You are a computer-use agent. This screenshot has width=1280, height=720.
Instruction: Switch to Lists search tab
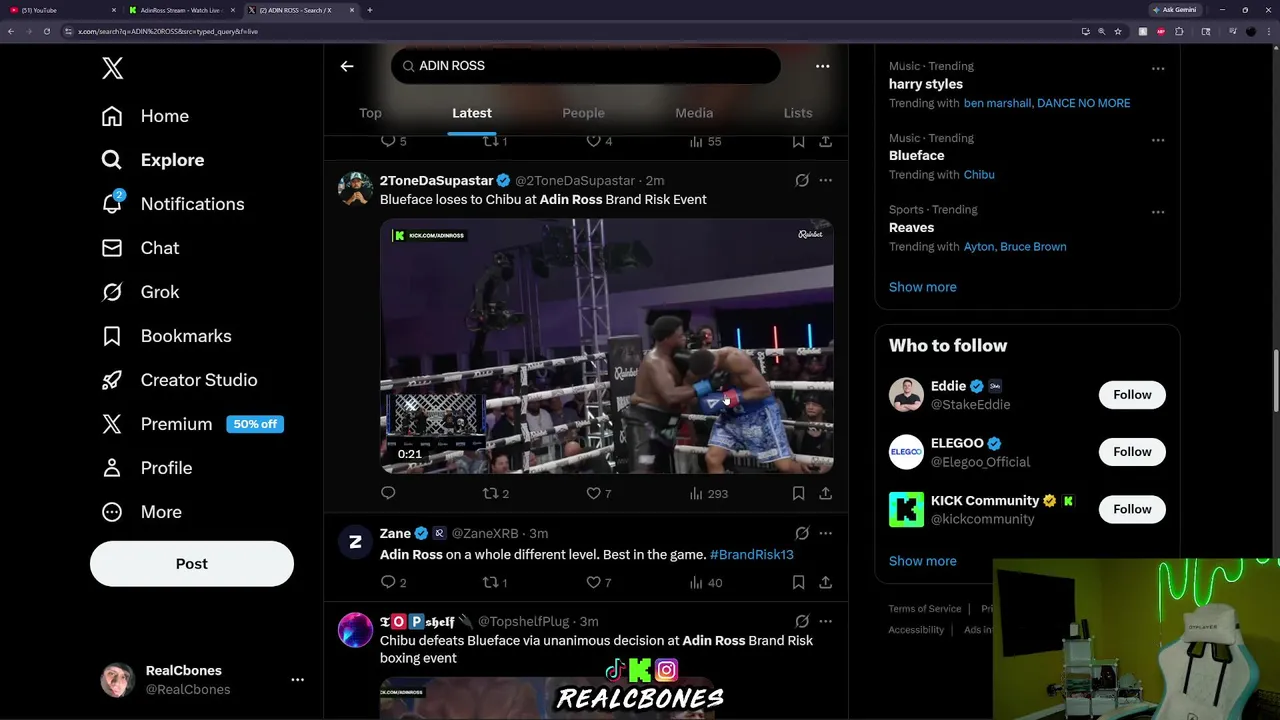click(x=798, y=113)
